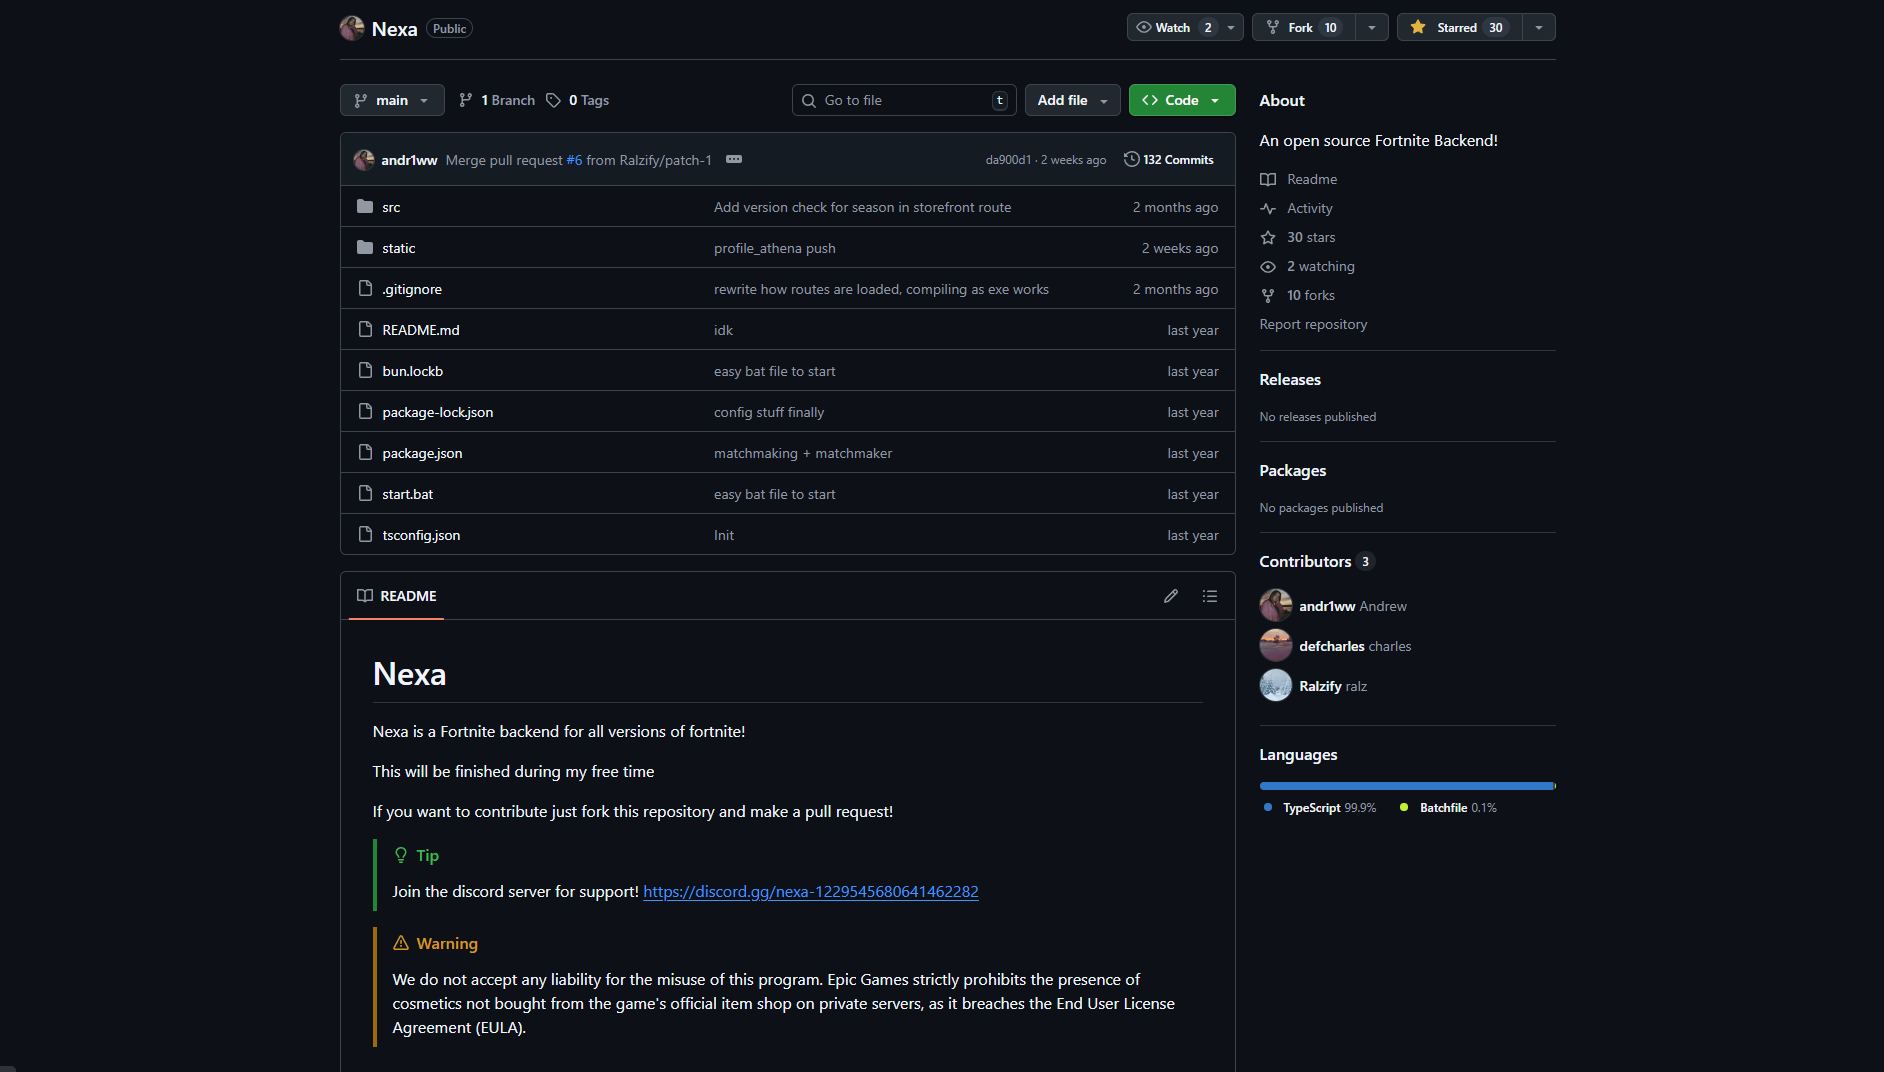Screen dimensions: 1884x1072
Task: Click andr1ww avatar in the commit bar
Action: pyautogui.click(x=364, y=160)
